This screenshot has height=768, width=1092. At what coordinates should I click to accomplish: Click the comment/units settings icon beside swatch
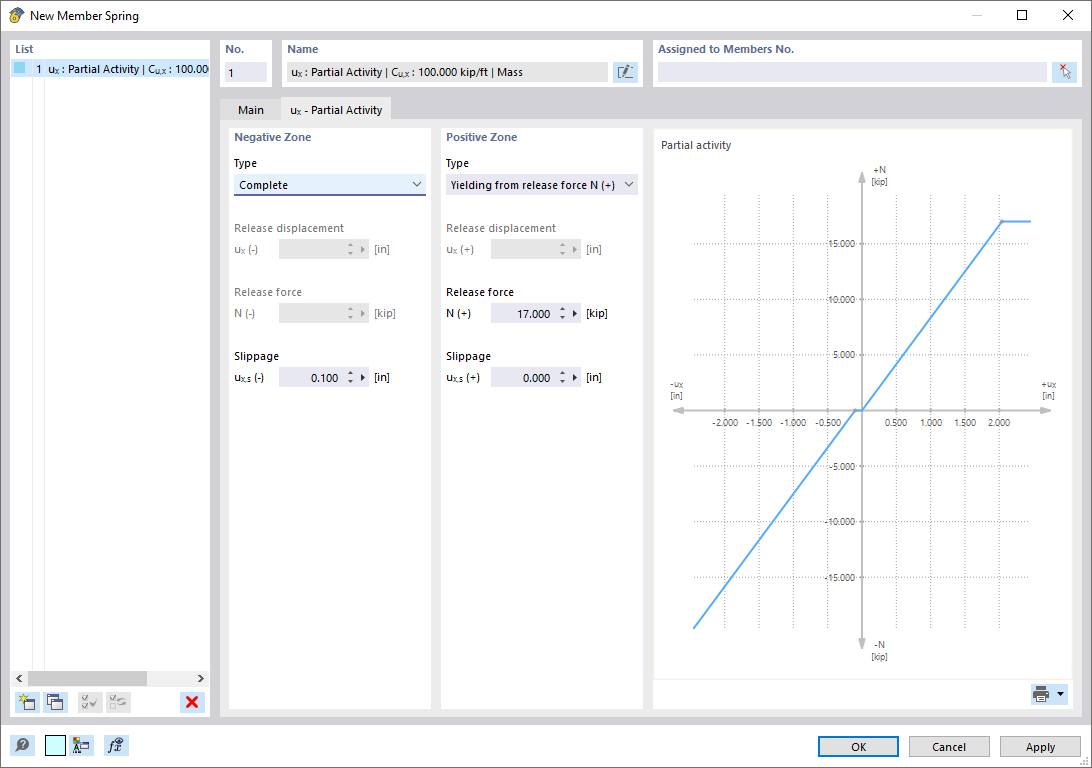pyautogui.click(x=81, y=746)
